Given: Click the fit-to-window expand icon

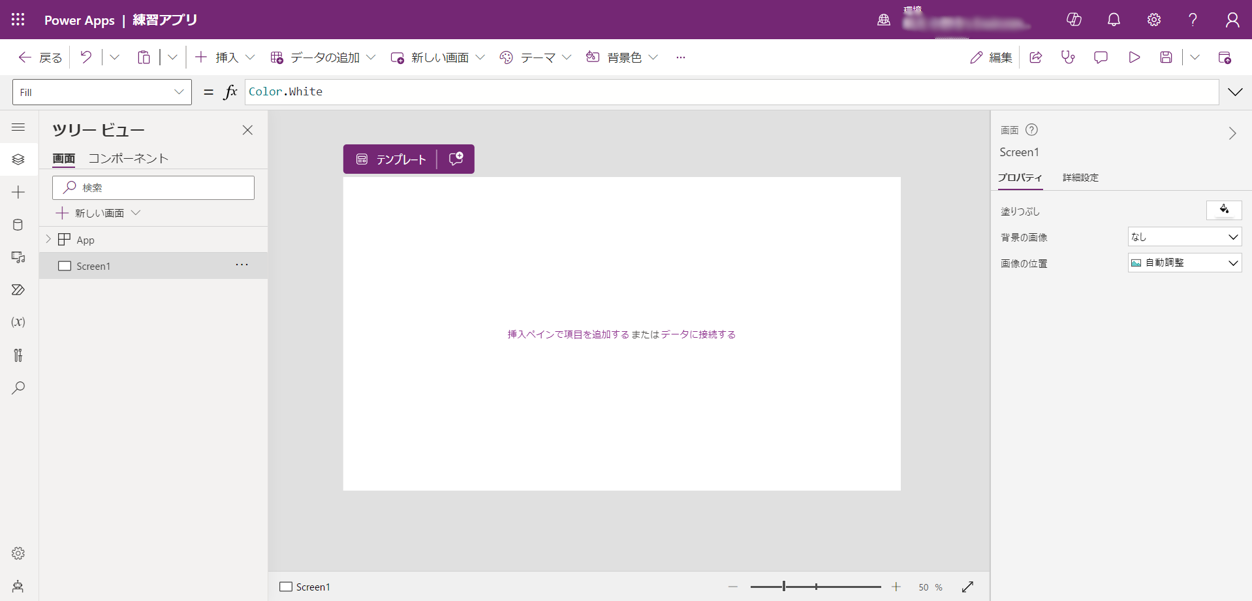Looking at the screenshot, I should (x=968, y=587).
